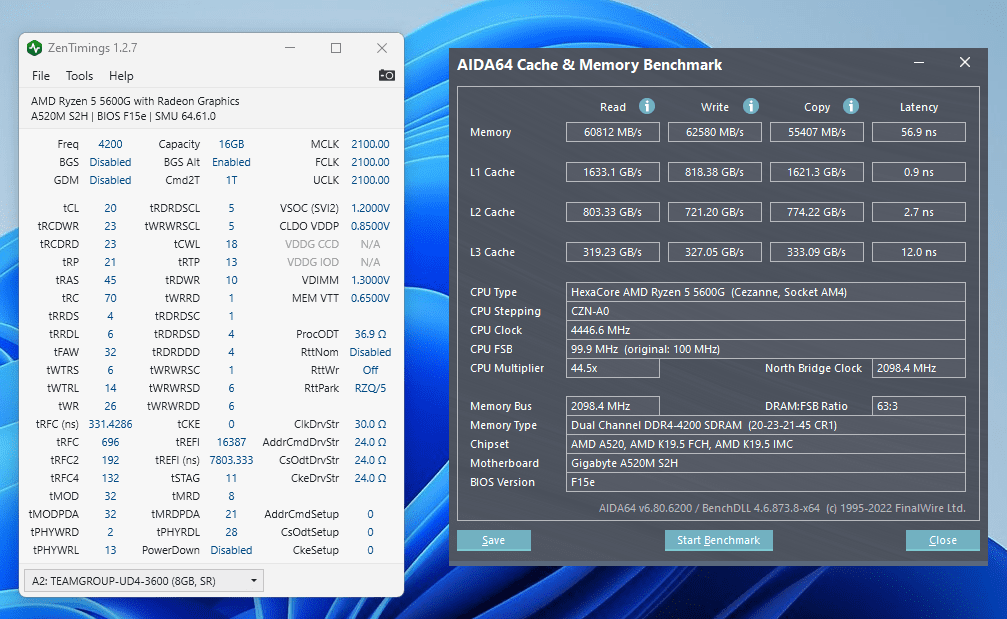Image resolution: width=1007 pixels, height=619 pixels.
Task: Click the Capacity value 16GB
Action: coord(231,144)
